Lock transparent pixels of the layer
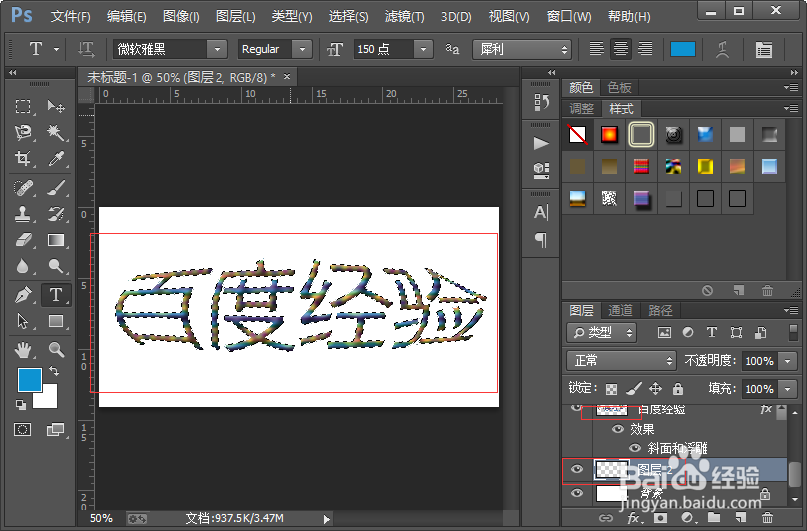 point(611,389)
